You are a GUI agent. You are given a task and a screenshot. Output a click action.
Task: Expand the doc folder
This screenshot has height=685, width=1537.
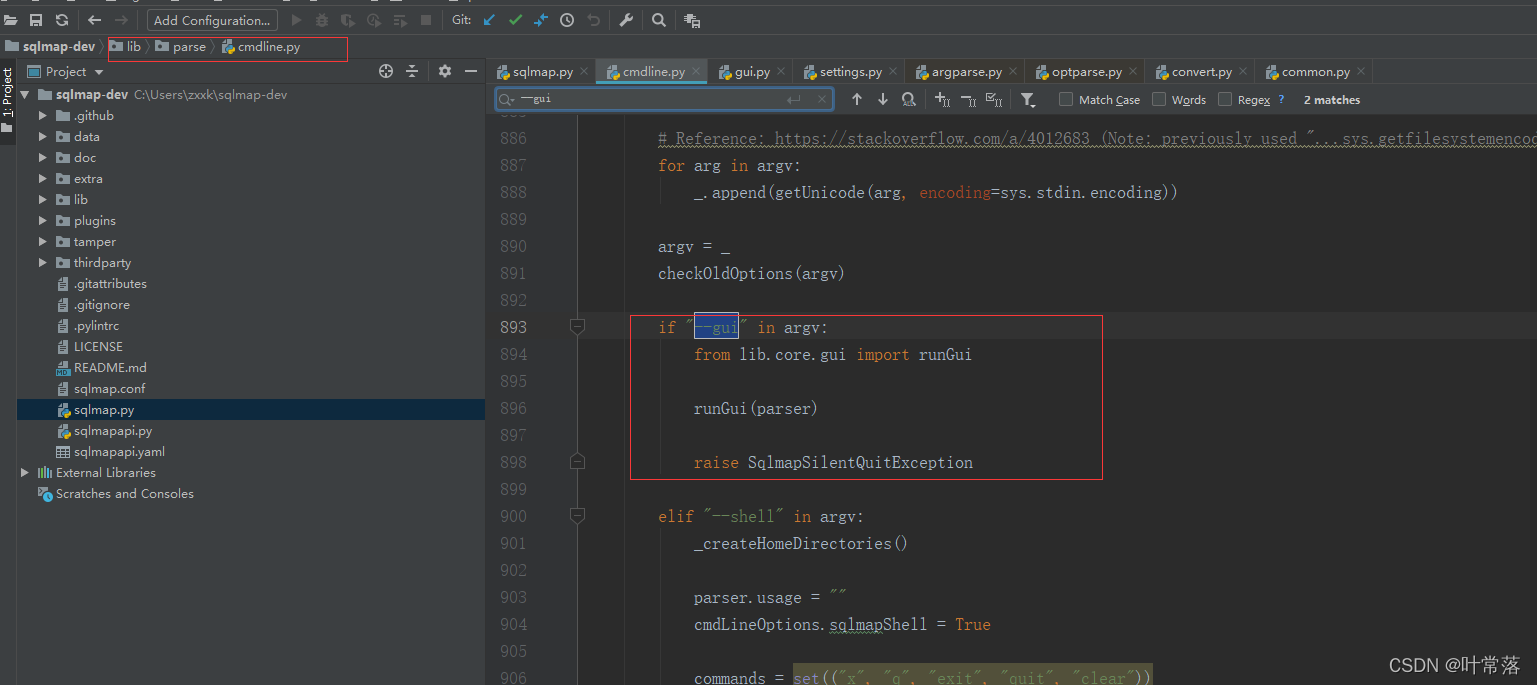[43, 158]
